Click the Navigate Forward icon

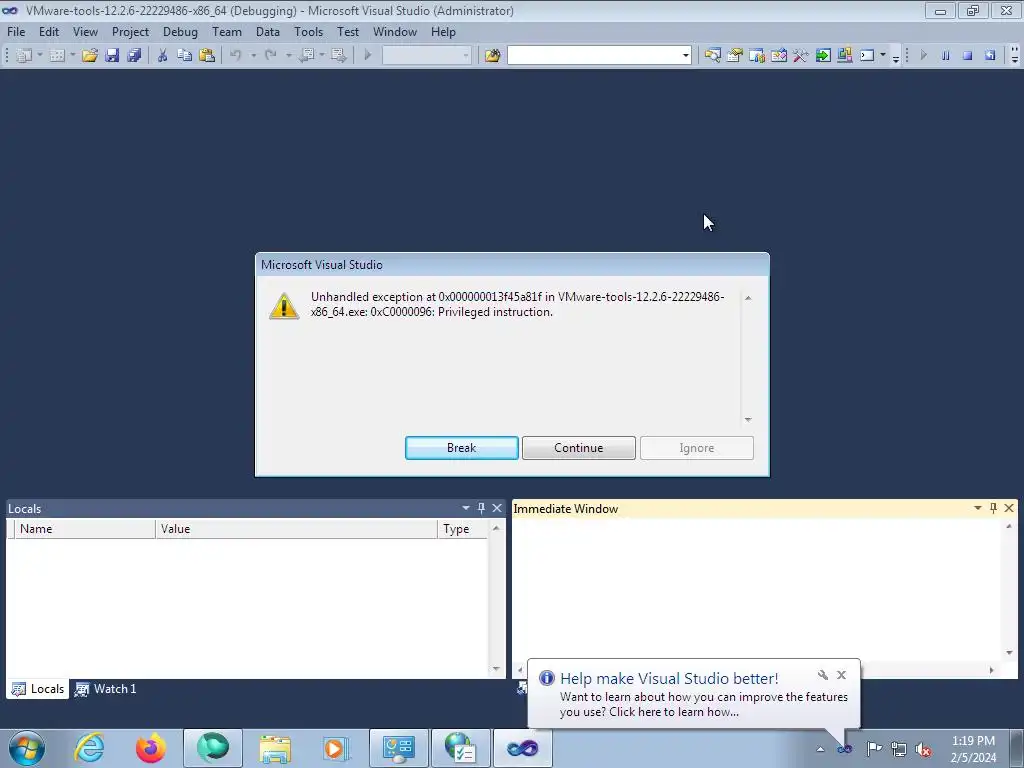pyautogui.click(x=338, y=56)
